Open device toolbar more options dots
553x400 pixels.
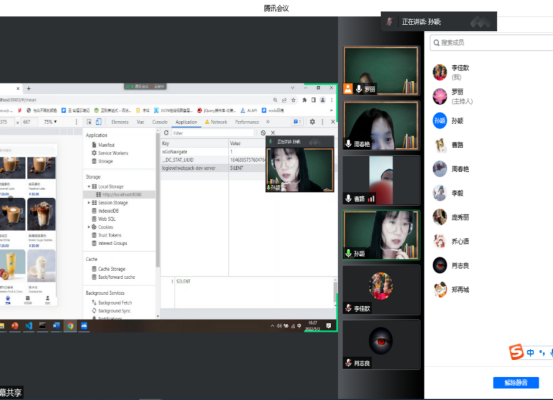77,122
